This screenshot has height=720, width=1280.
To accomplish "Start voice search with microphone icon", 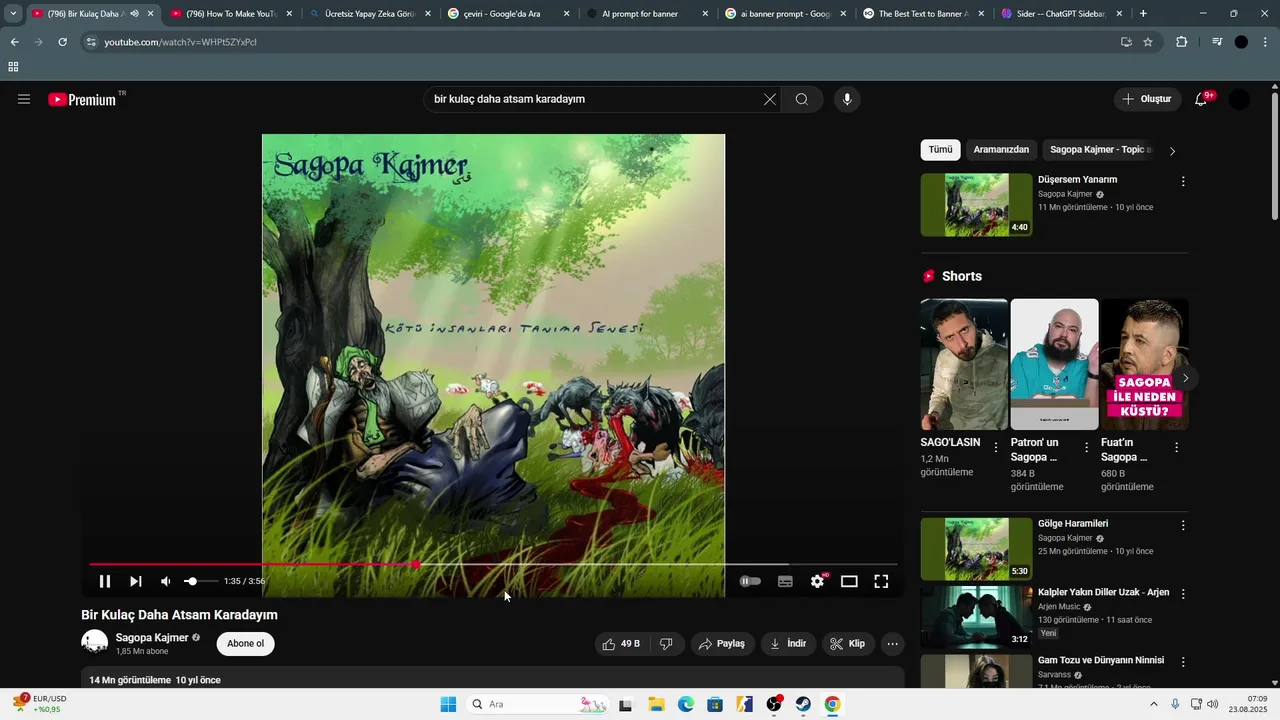I will tap(847, 99).
